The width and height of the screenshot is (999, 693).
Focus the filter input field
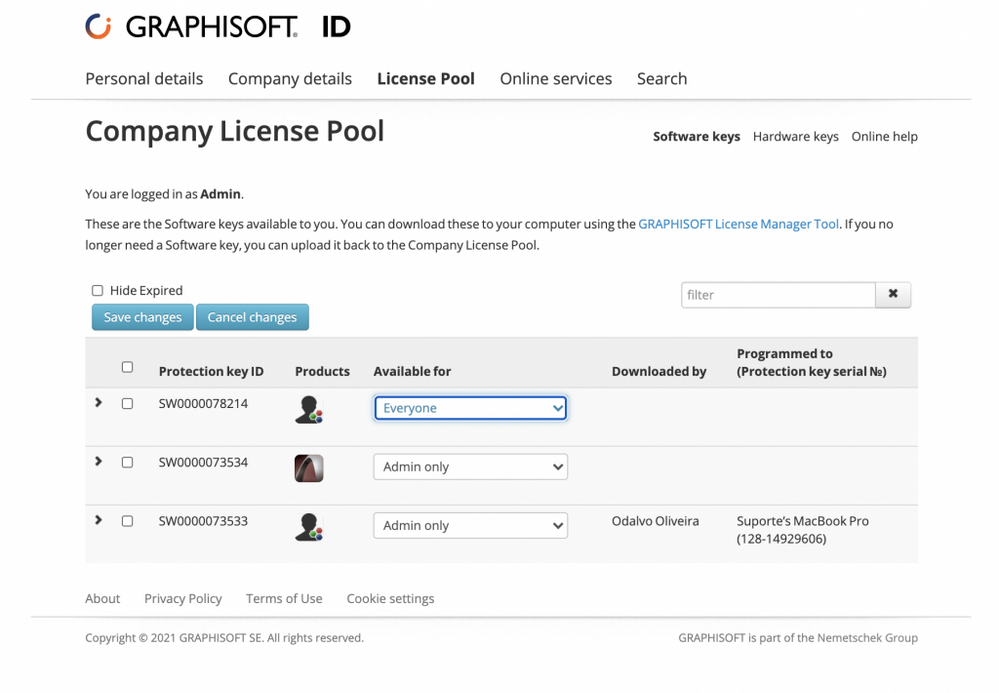click(x=778, y=295)
